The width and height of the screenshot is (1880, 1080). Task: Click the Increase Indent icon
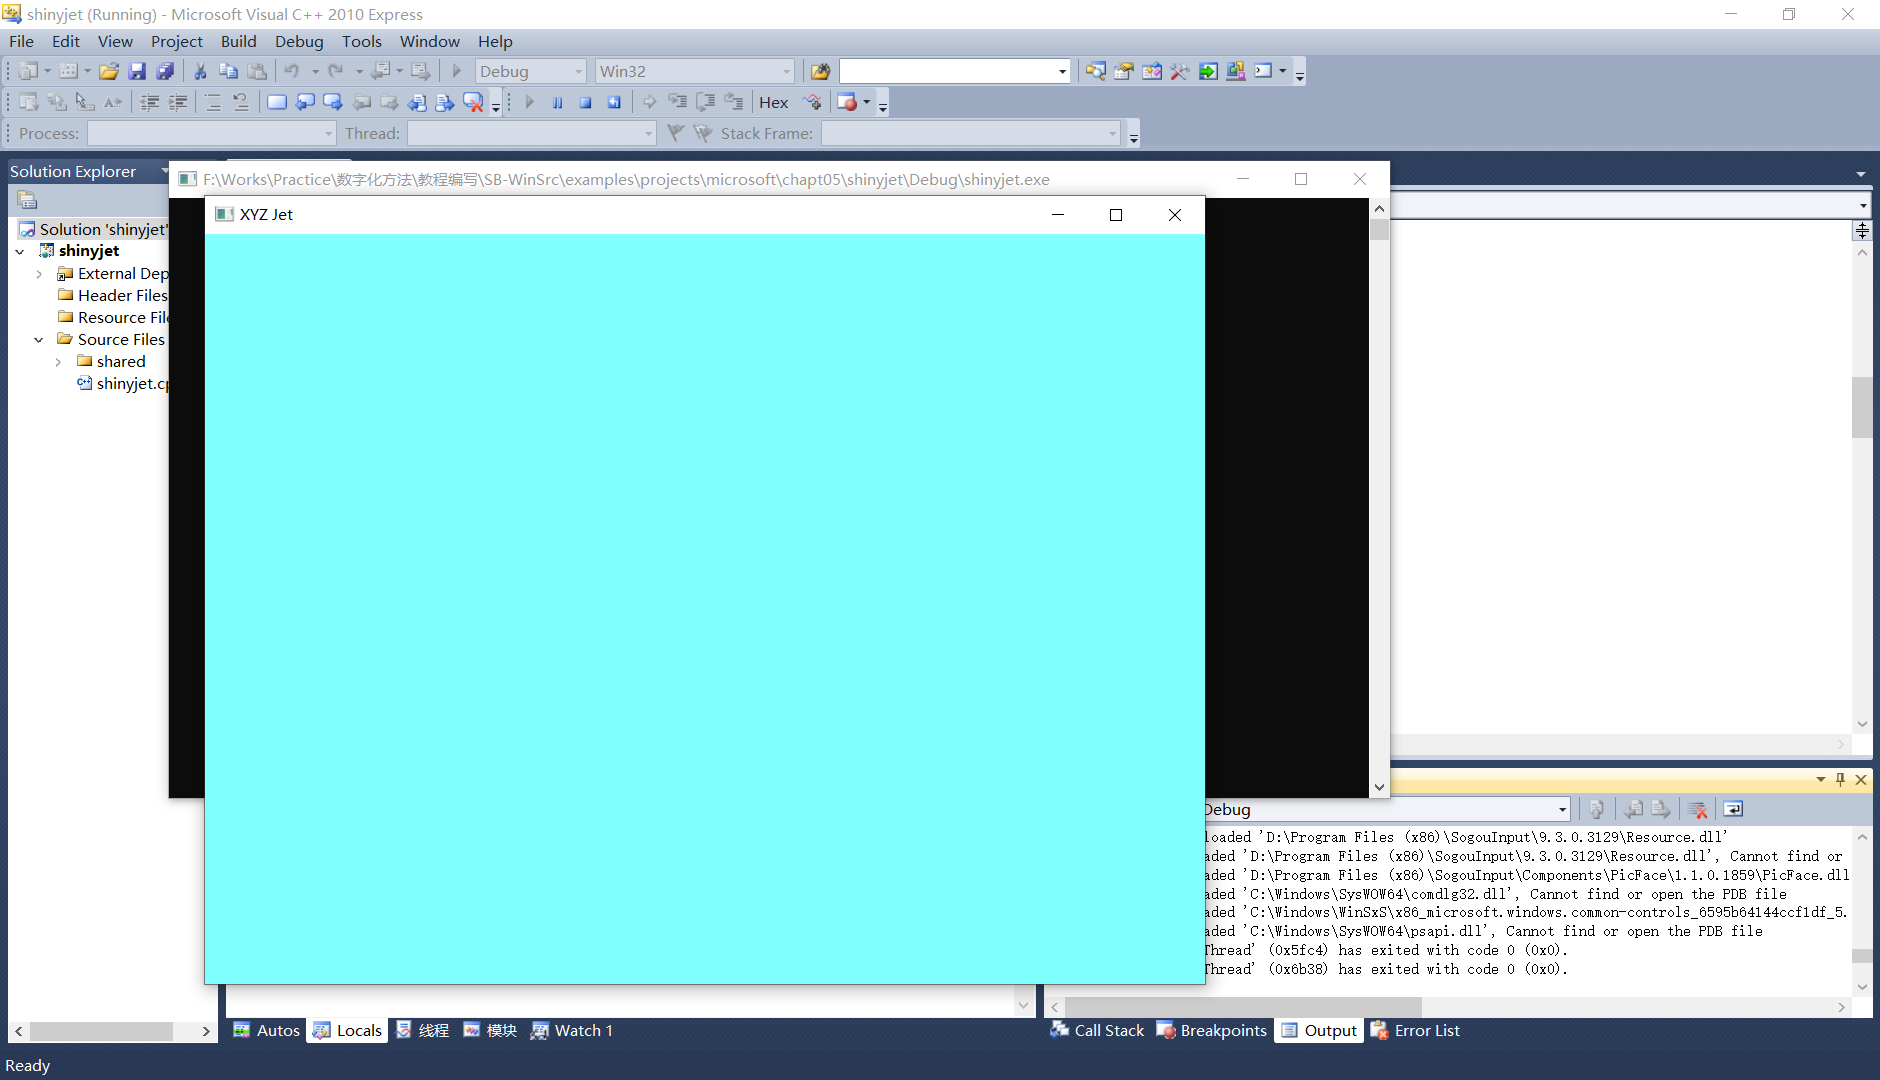178,102
